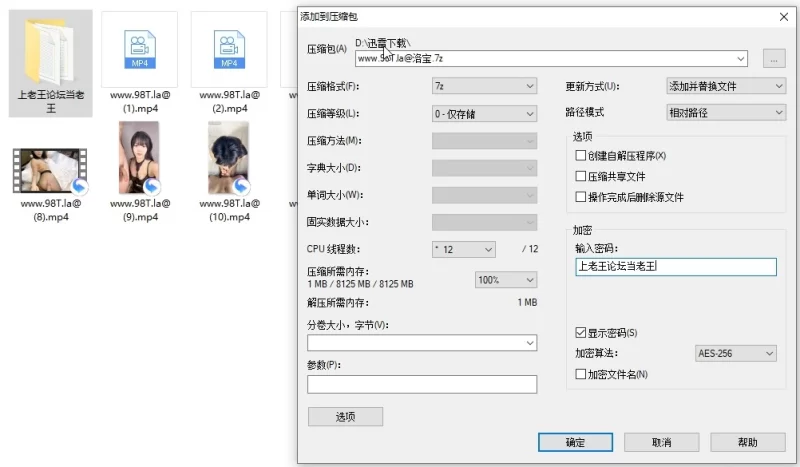Open the 路径模式 dropdown showing 相对路径
Screen dimensions: 800x467
726,112
